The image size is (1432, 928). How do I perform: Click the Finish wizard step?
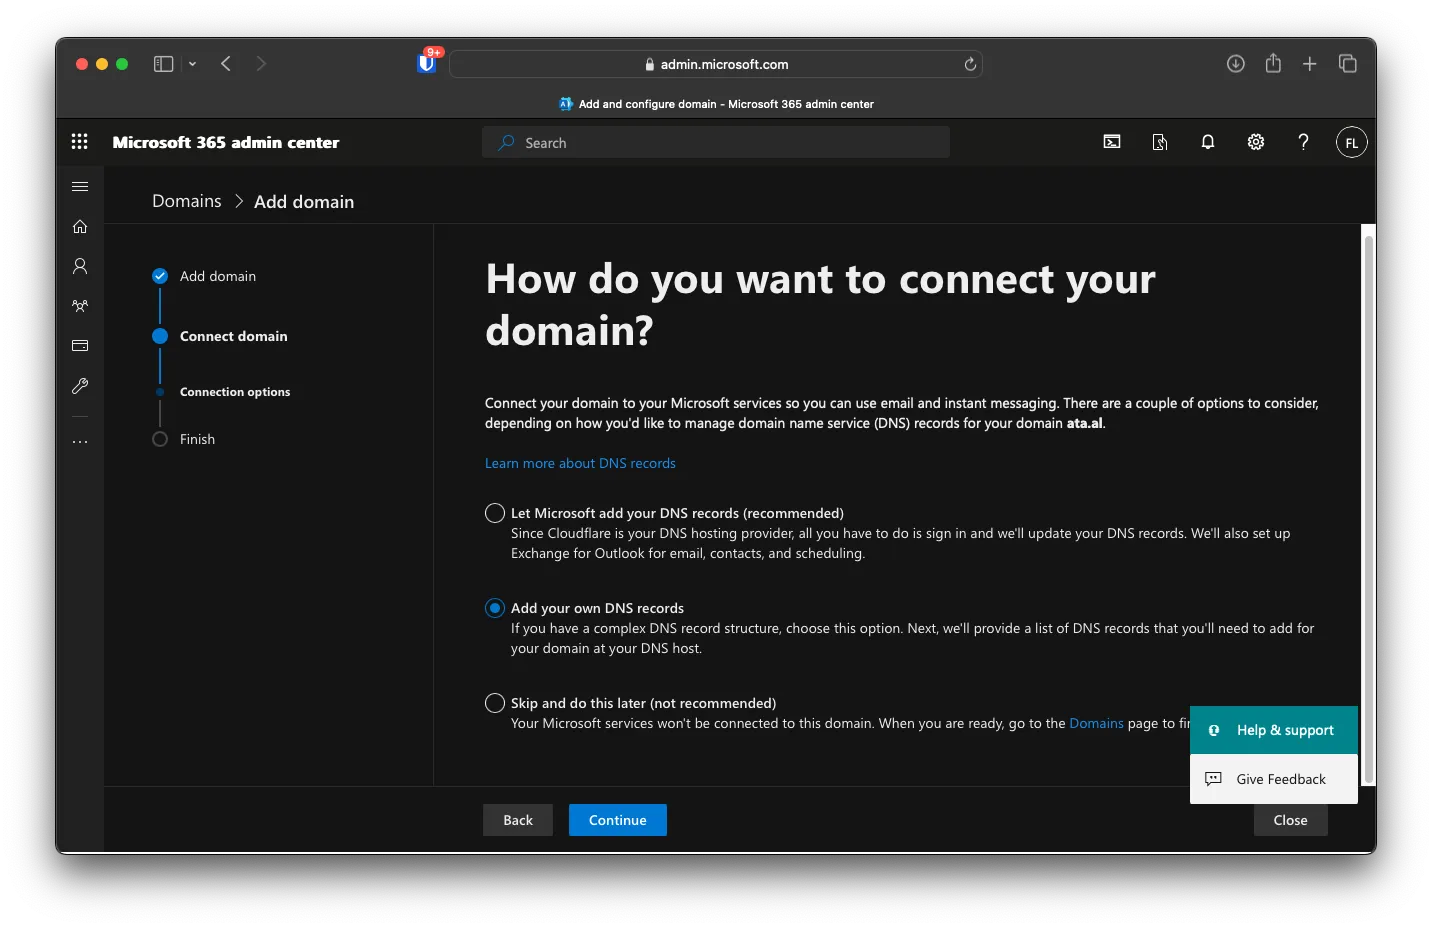(x=197, y=439)
